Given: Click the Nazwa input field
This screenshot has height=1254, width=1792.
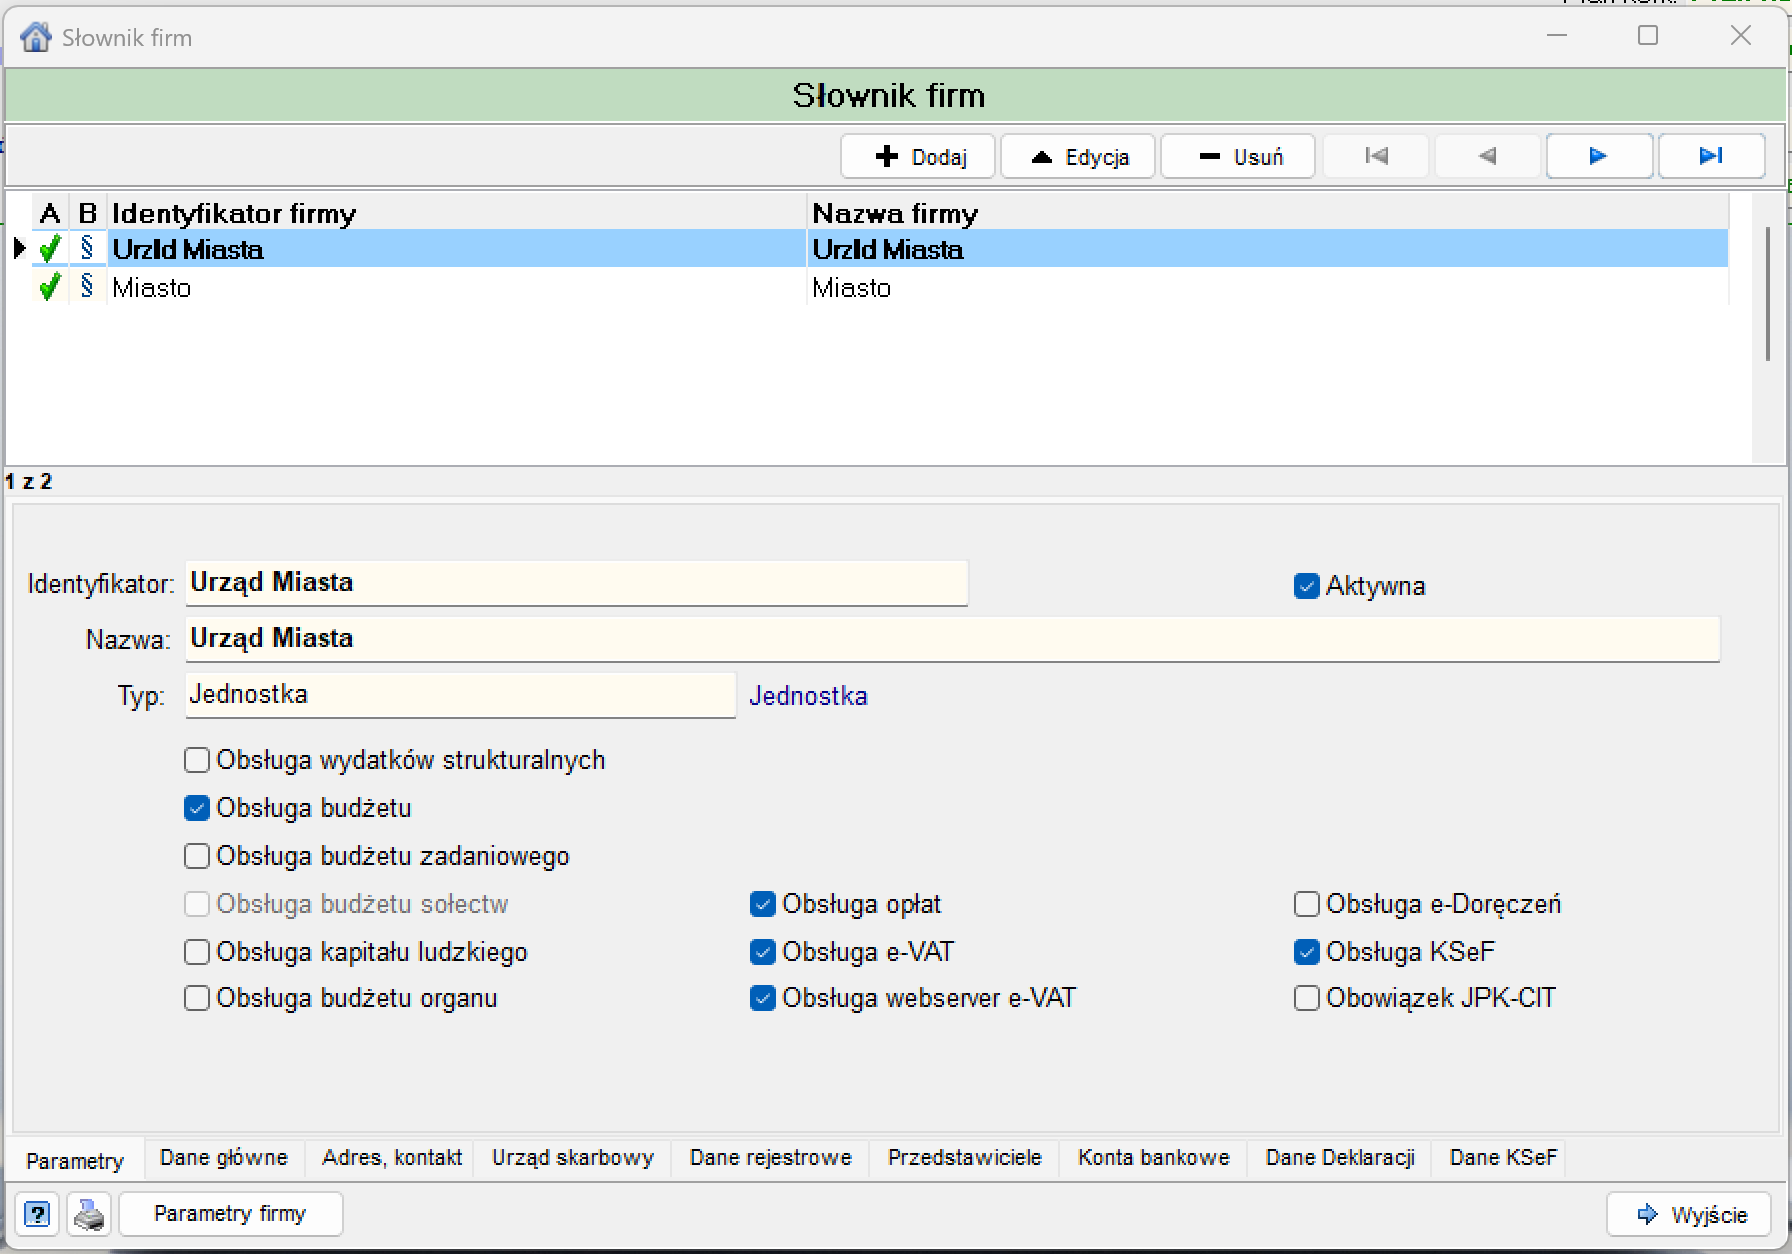Looking at the screenshot, I should (953, 639).
